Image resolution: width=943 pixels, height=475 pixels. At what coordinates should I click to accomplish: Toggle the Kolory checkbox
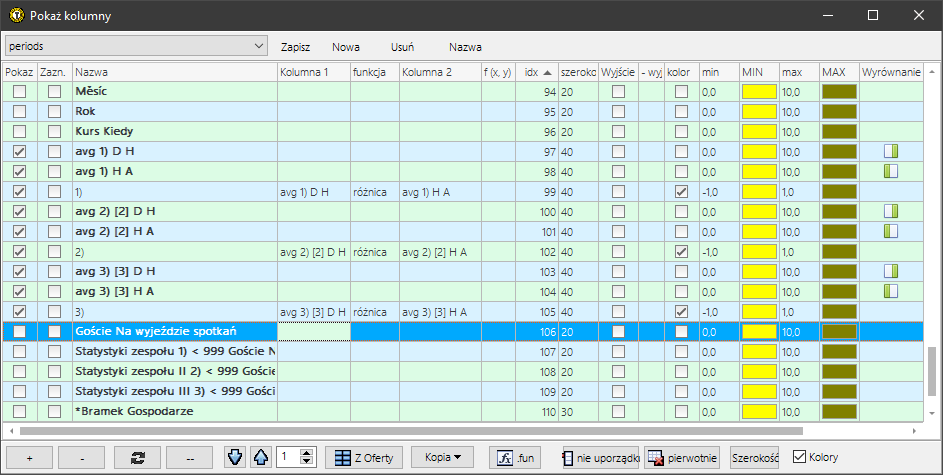coord(799,457)
